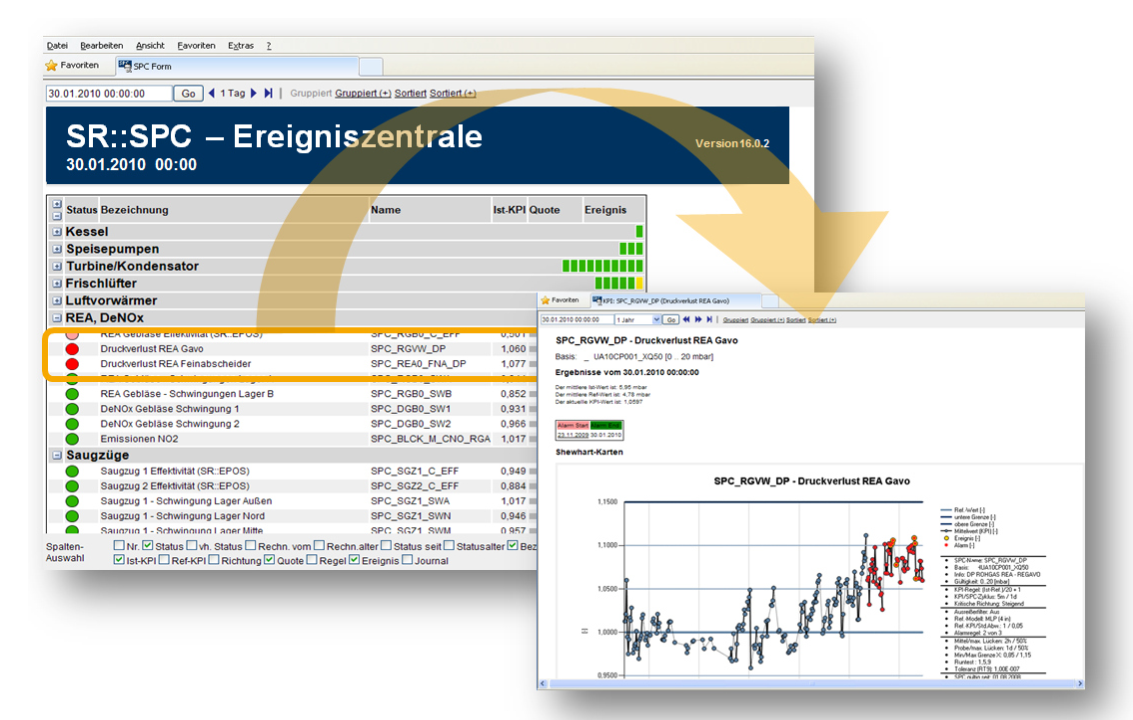Click red status dot of Druckverlust REA Feinabscheider

pos(72,364)
